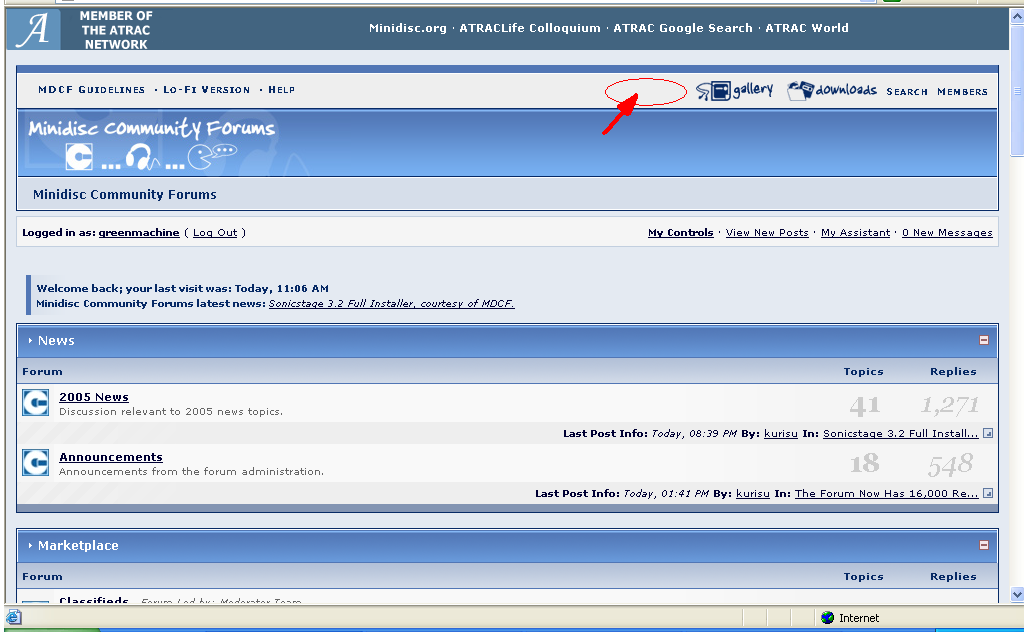The height and width of the screenshot is (640, 1024).
Task: Open the downloads icon link
Action: pyautogui.click(x=832, y=90)
